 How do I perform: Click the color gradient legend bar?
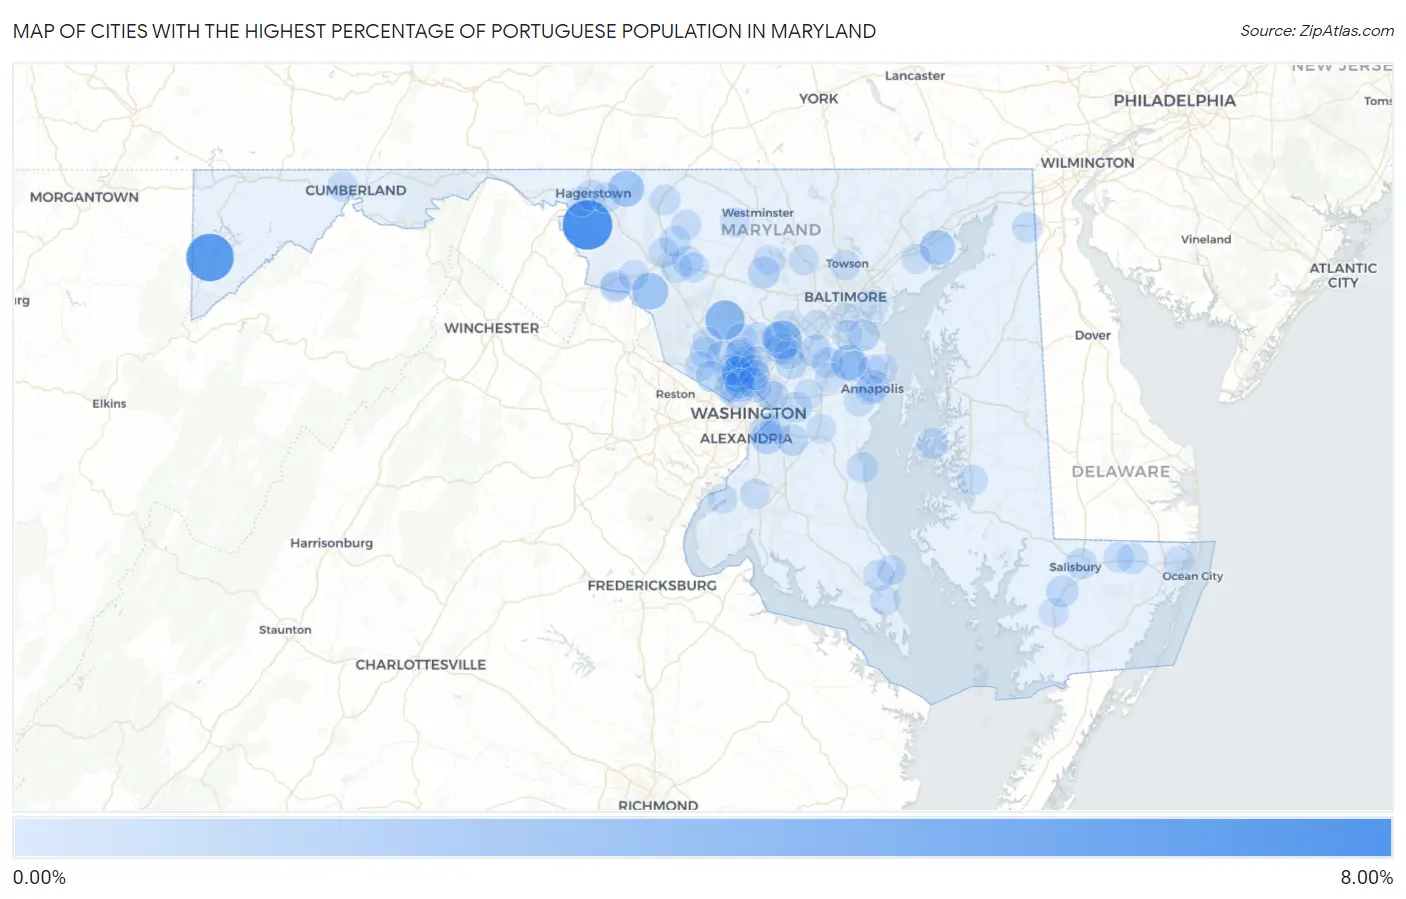coord(702,838)
